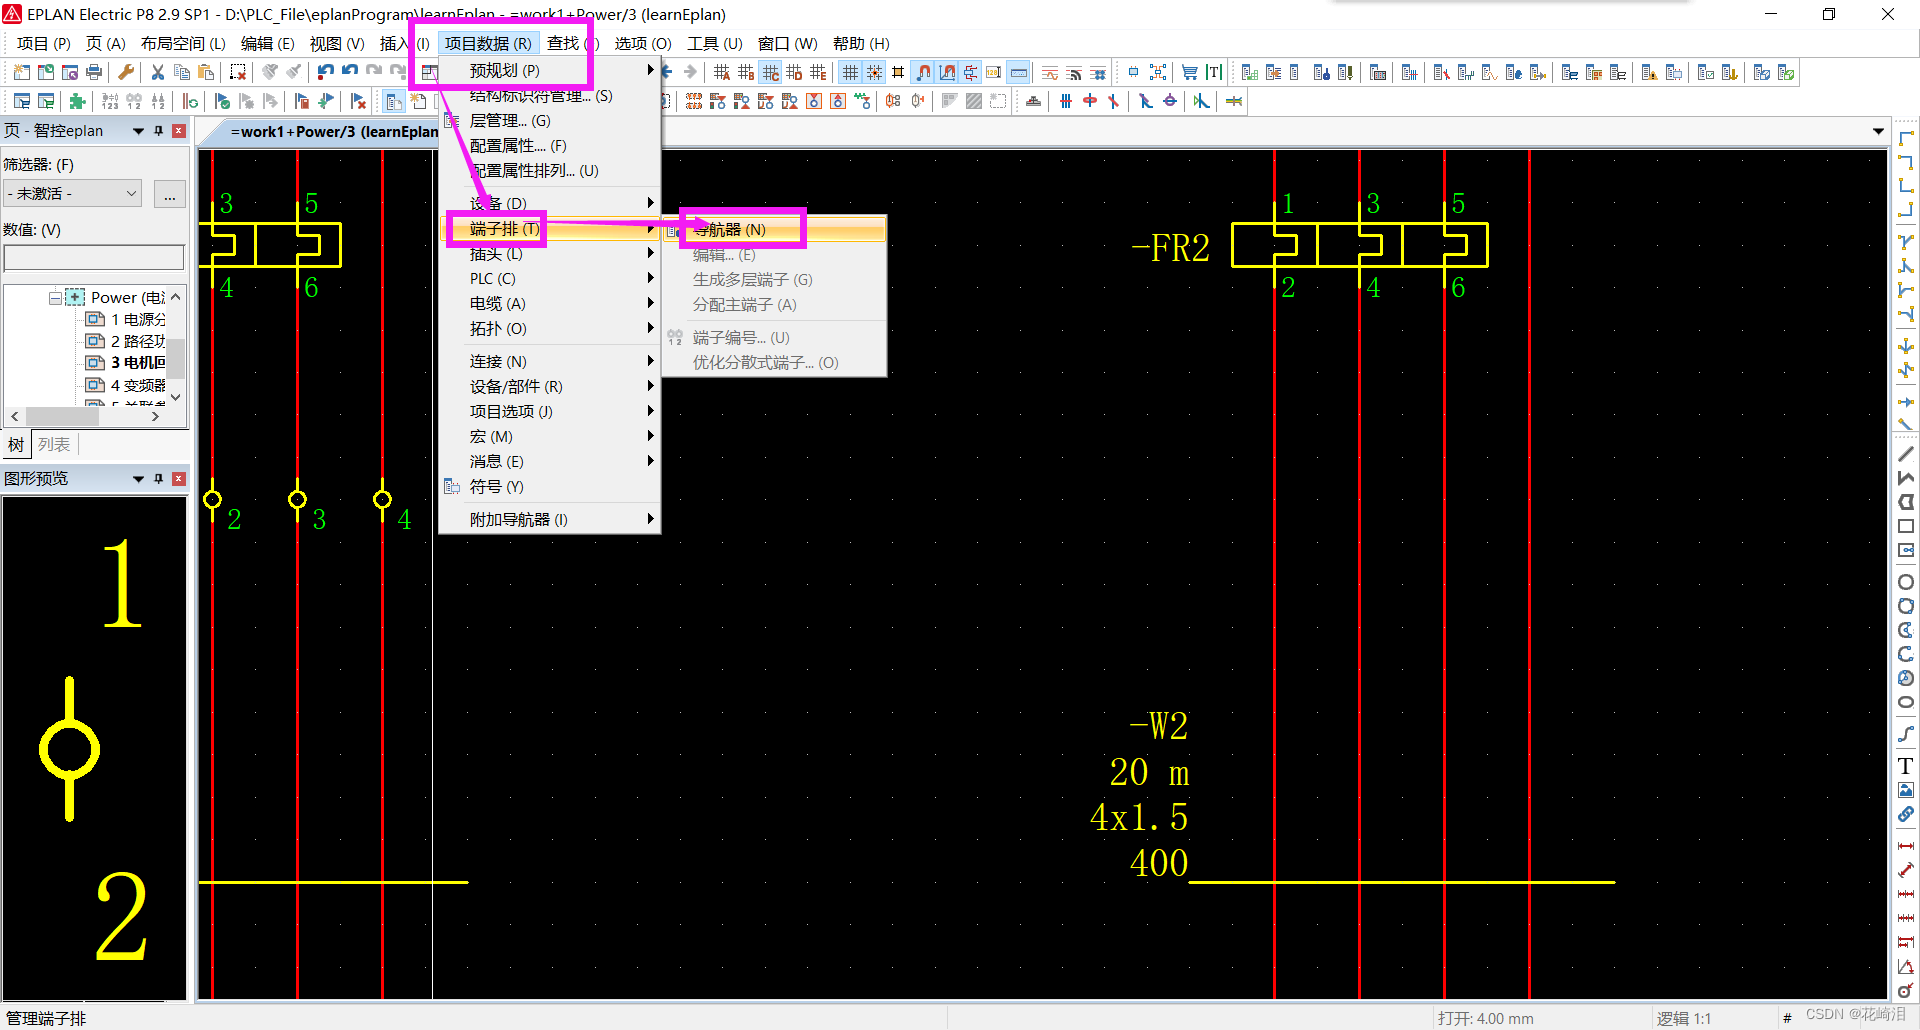
Task: Open the =work1+Power/3 document tab
Action: tap(334, 132)
